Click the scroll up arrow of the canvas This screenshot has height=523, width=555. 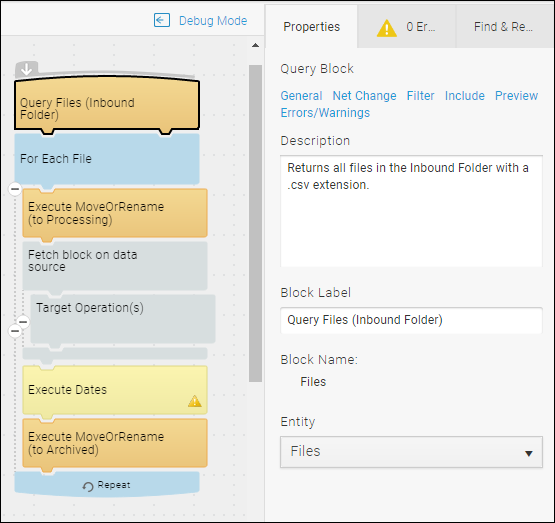coord(255,45)
